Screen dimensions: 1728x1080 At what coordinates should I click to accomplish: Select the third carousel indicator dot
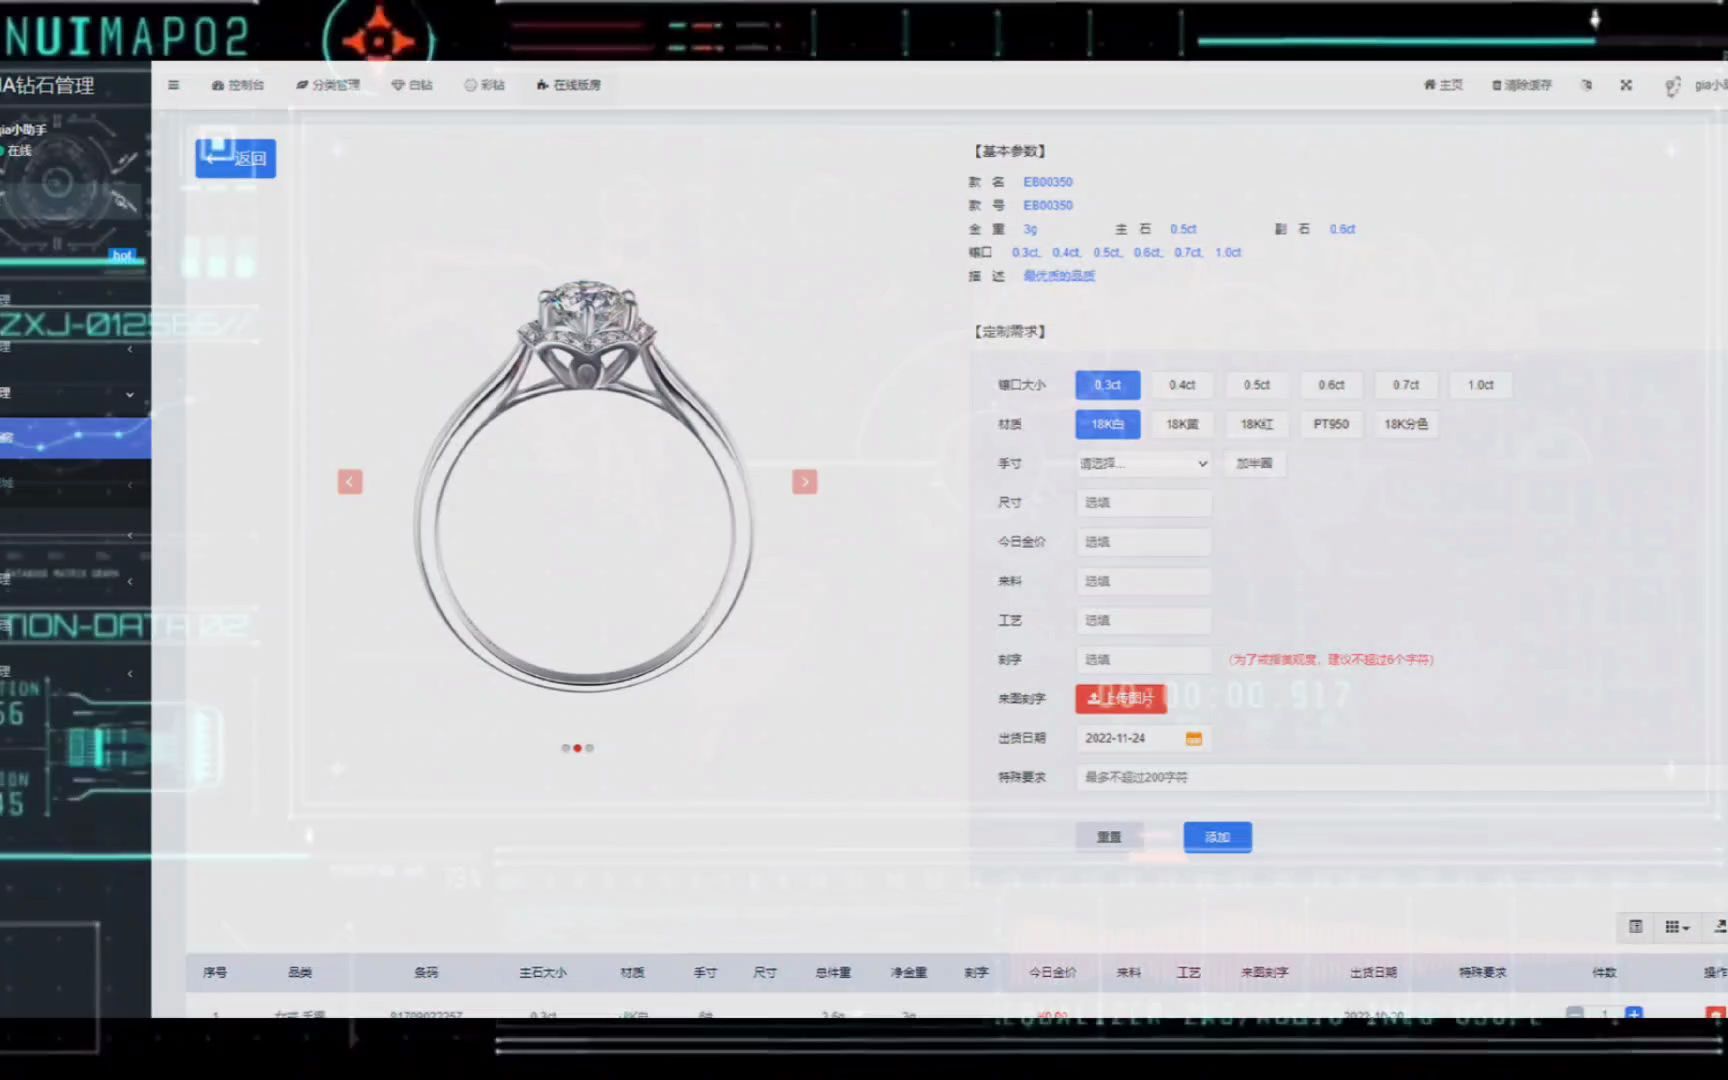pos(589,748)
